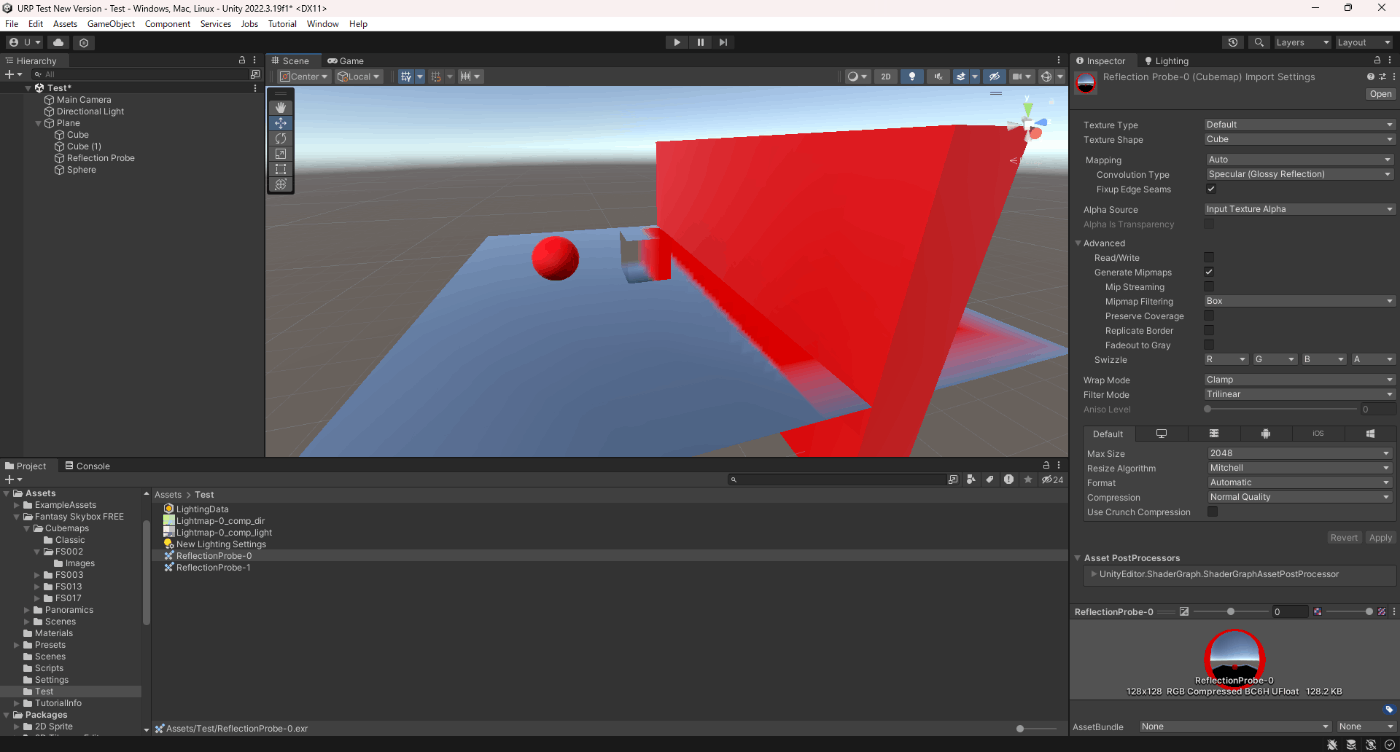Image resolution: width=1400 pixels, height=752 pixels.
Task: Open the draw mode shading dropdown
Action: click(x=857, y=76)
